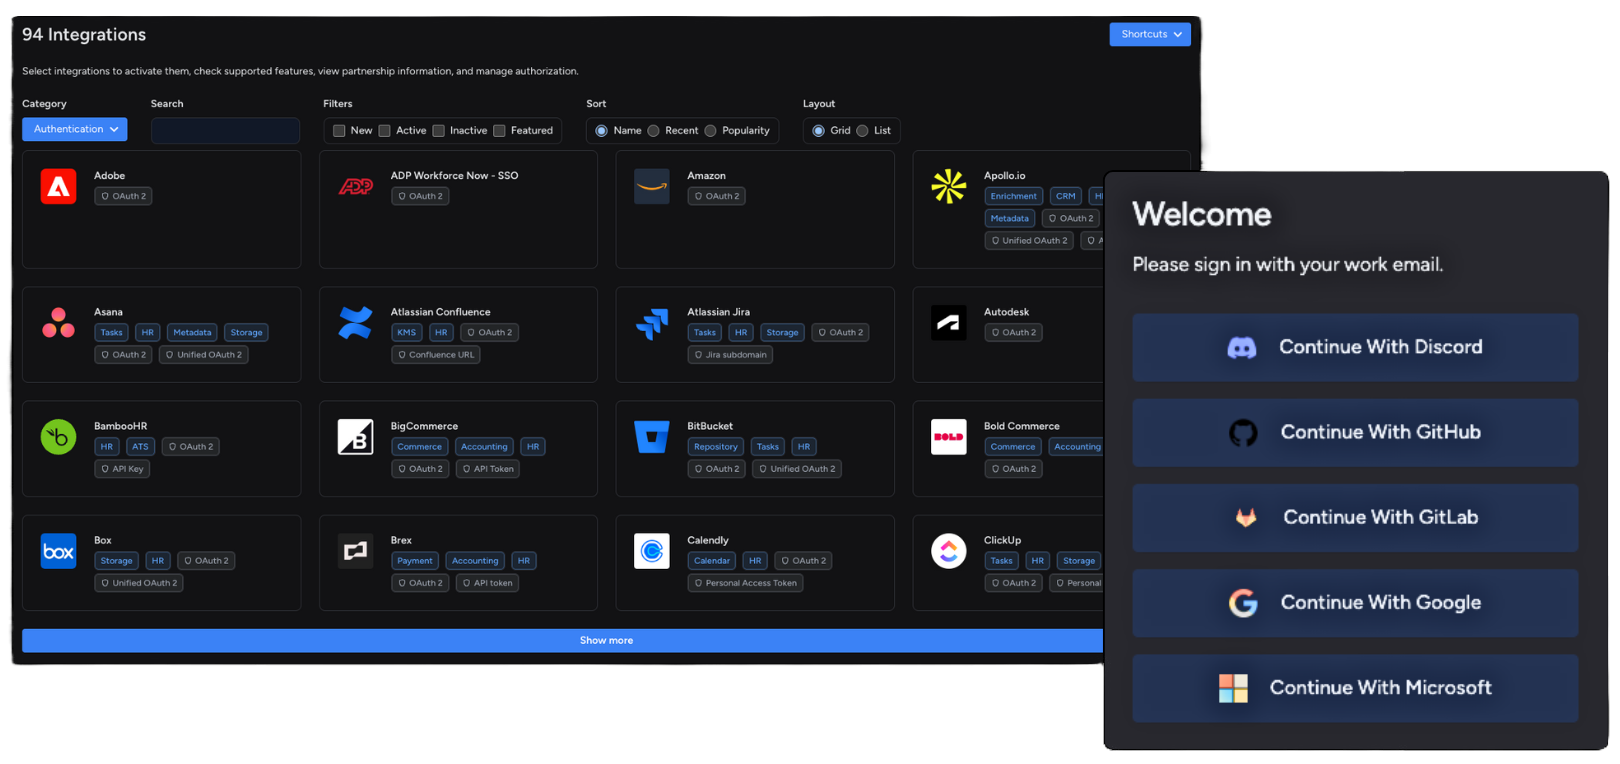The width and height of the screenshot is (1620, 764).
Task: Click the Atlassian Jira logo
Action: click(652, 323)
